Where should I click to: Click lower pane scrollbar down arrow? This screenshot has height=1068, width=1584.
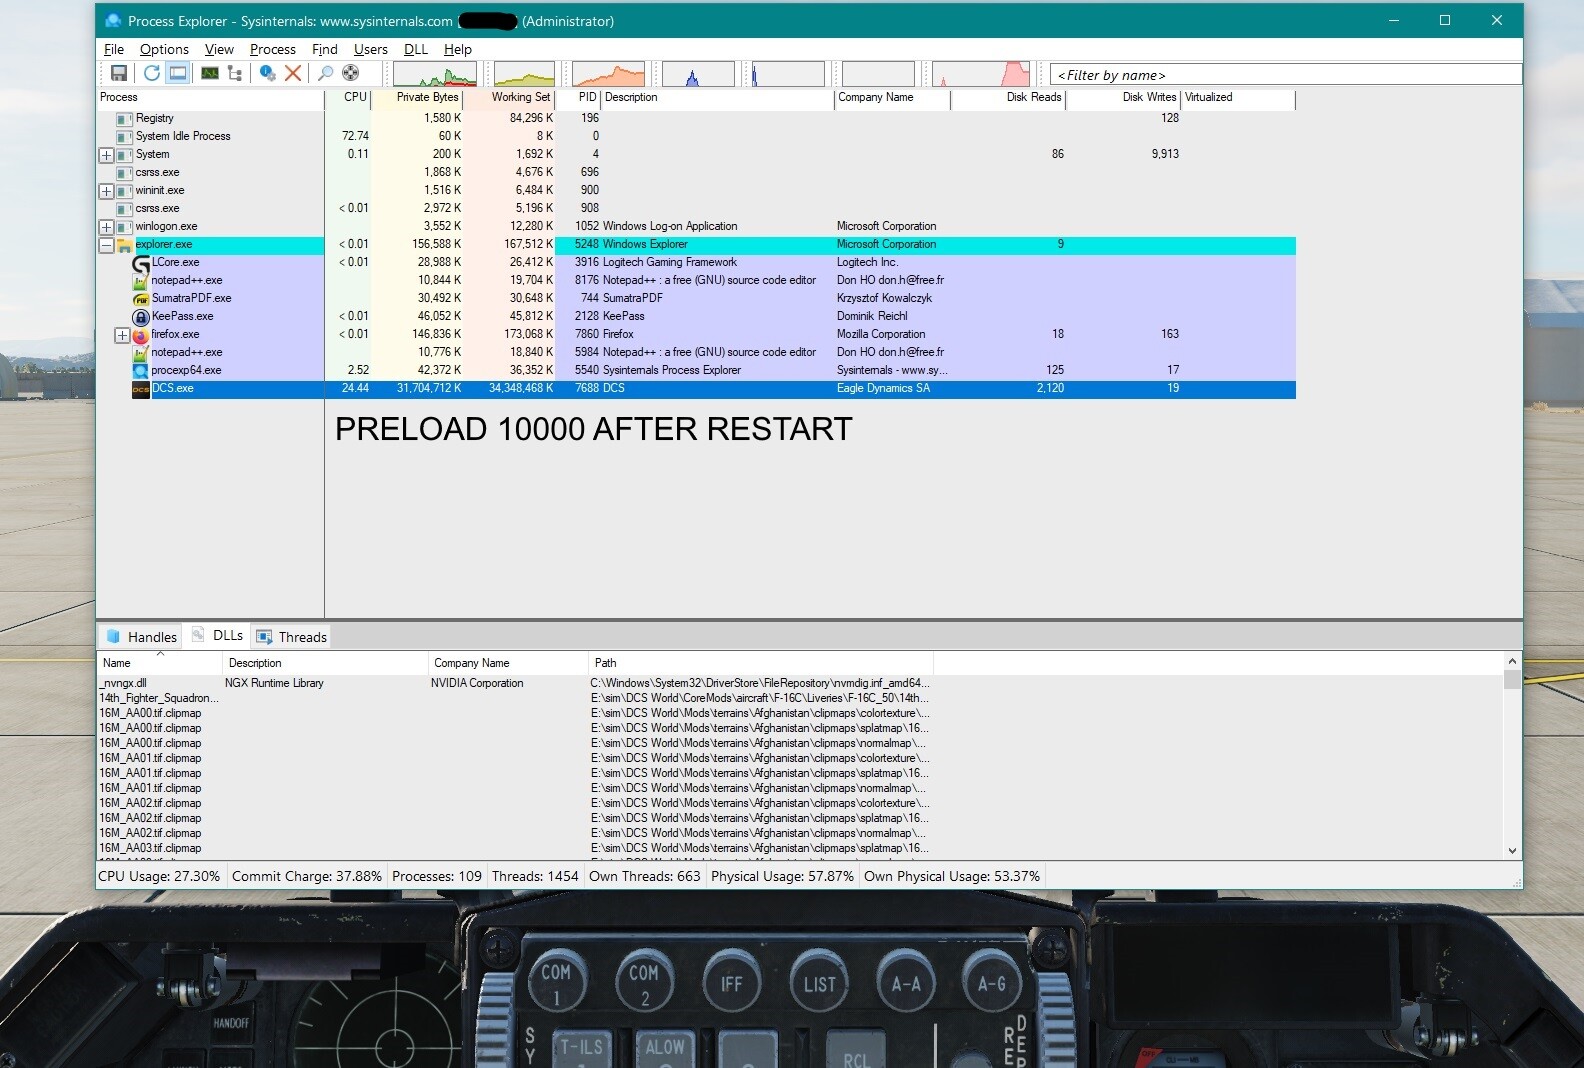coord(1512,851)
